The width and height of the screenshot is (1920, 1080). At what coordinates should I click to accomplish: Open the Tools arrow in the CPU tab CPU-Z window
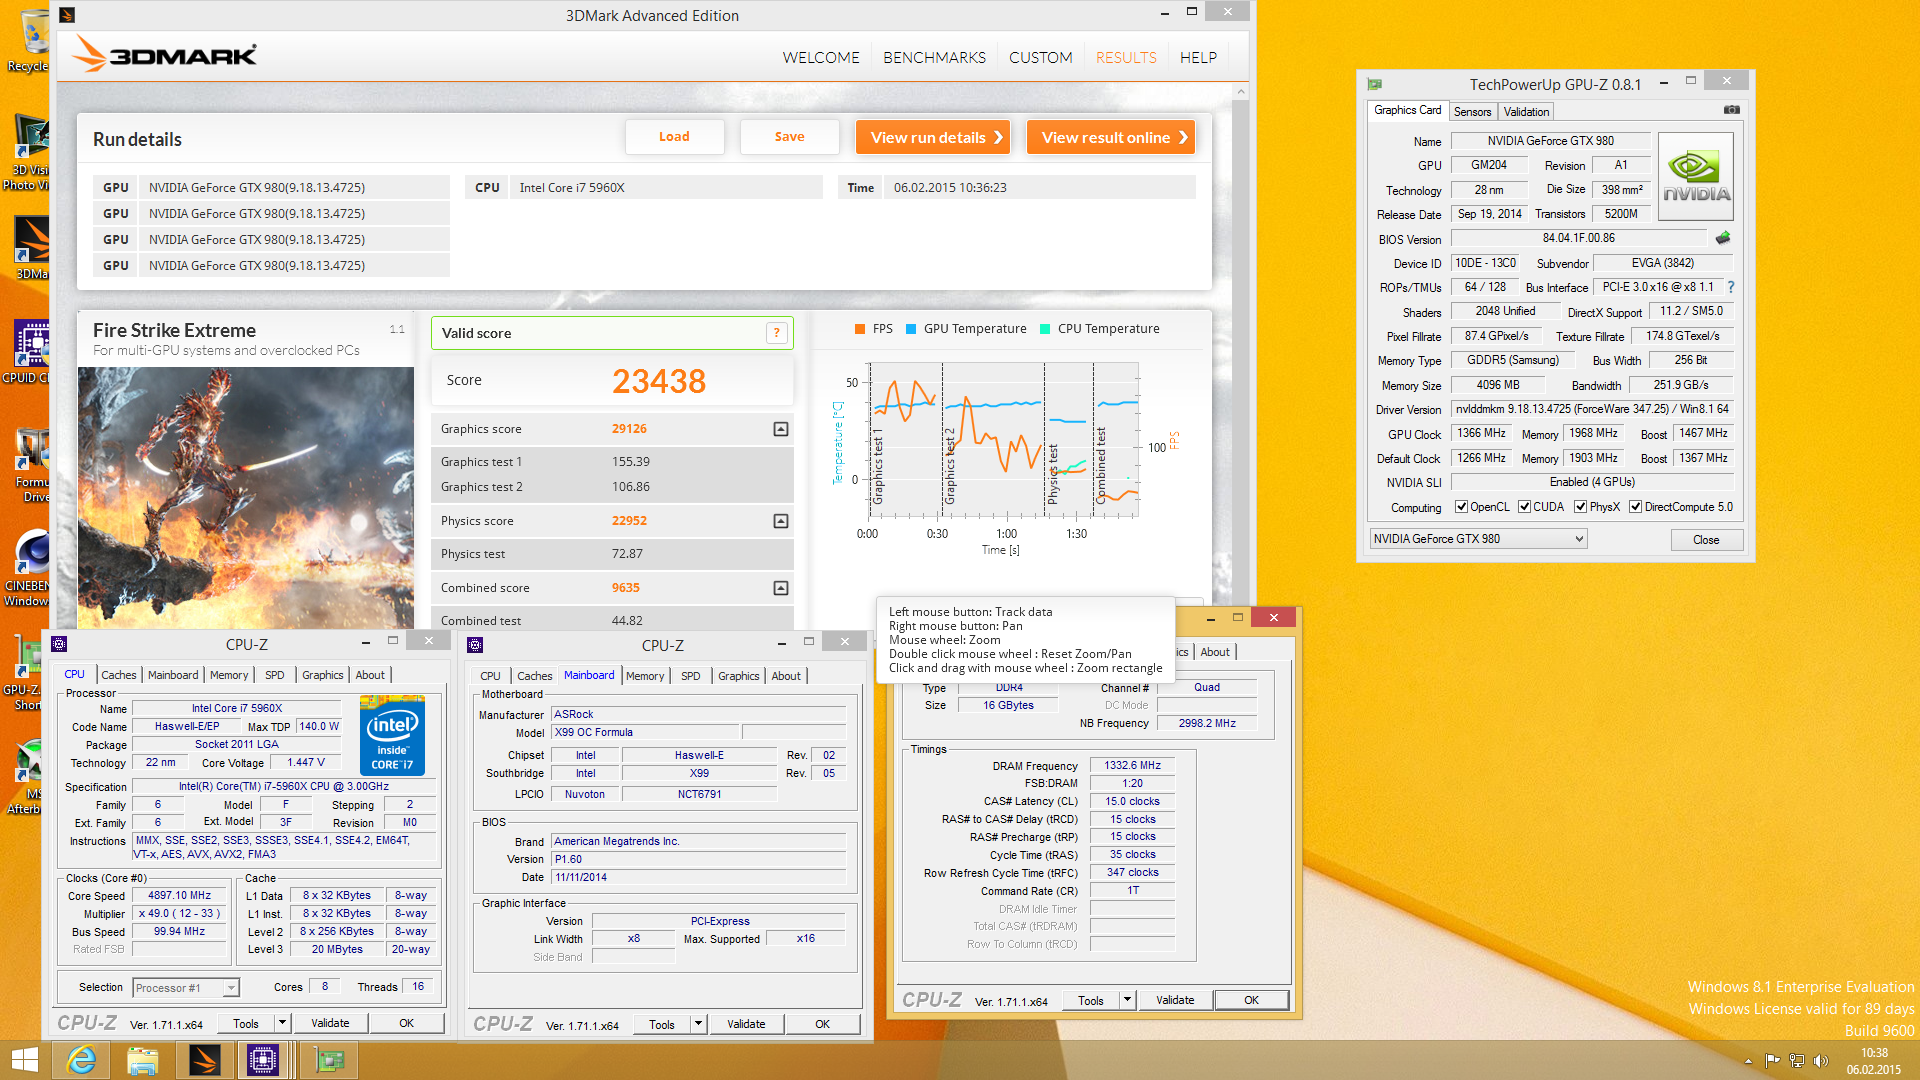pos(283,1023)
